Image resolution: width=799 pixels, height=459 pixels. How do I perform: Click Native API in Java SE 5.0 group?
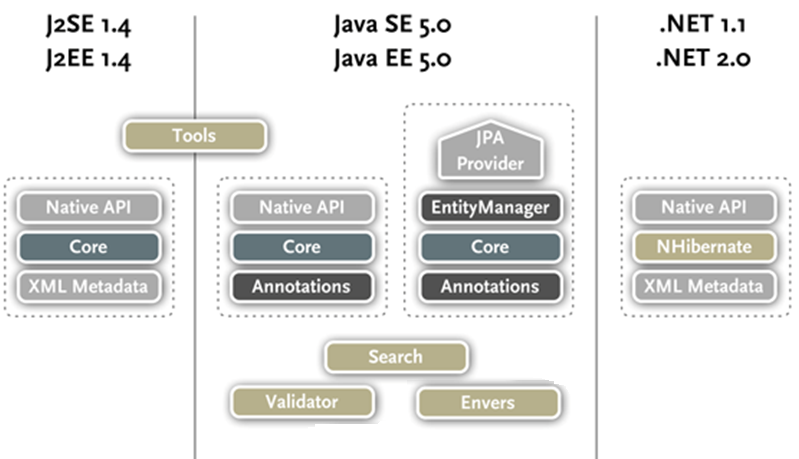coord(302,207)
